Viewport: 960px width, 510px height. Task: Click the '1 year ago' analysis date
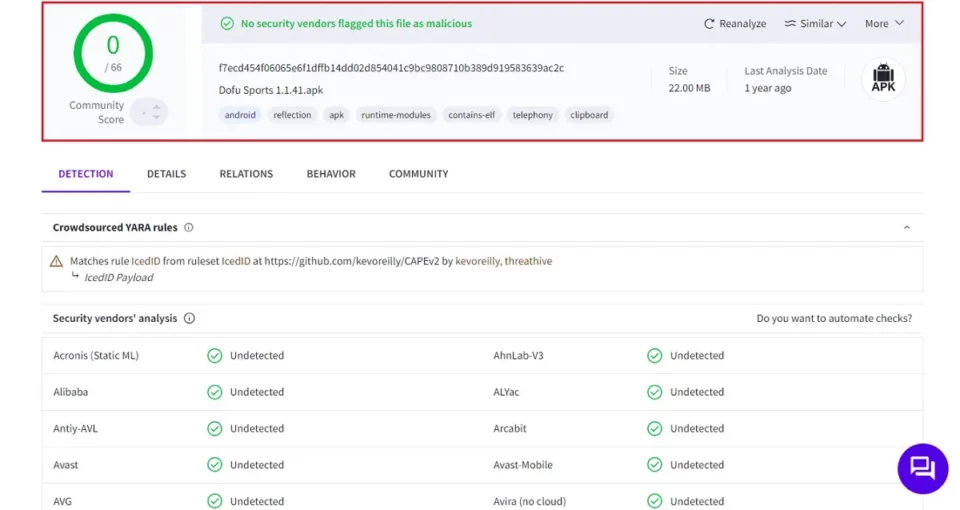(768, 88)
